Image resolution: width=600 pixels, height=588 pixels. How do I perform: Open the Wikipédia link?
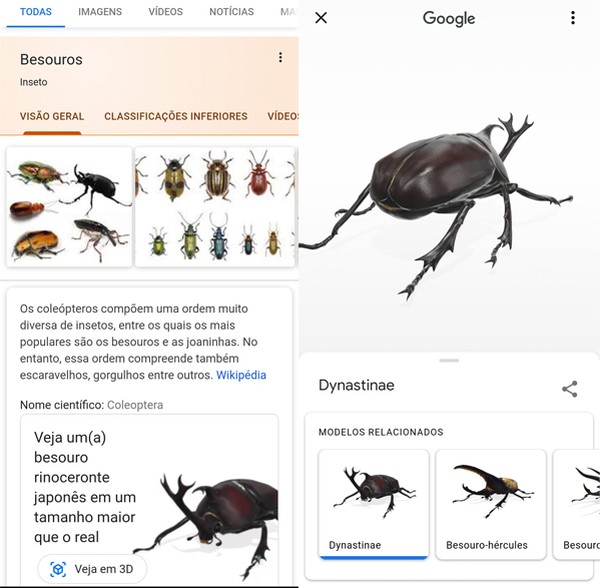pos(241,375)
